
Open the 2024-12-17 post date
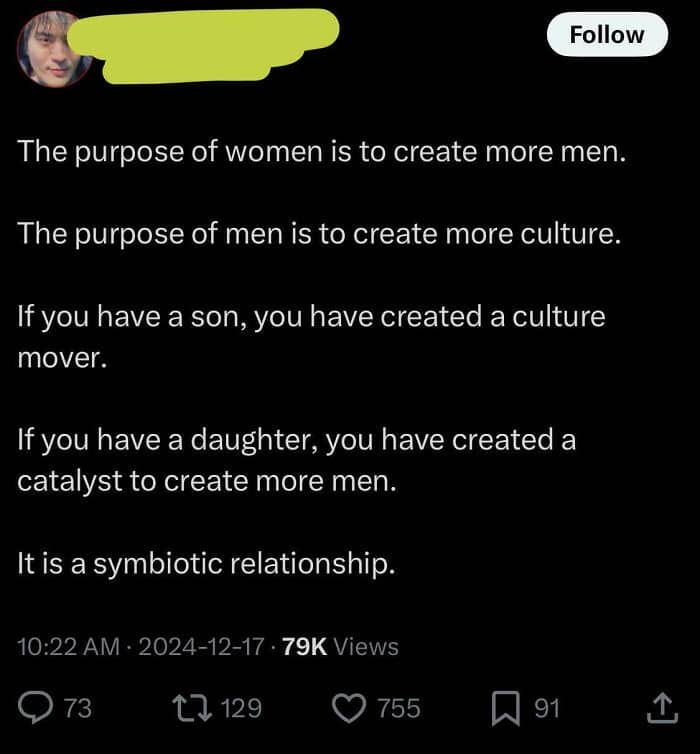pos(201,646)
